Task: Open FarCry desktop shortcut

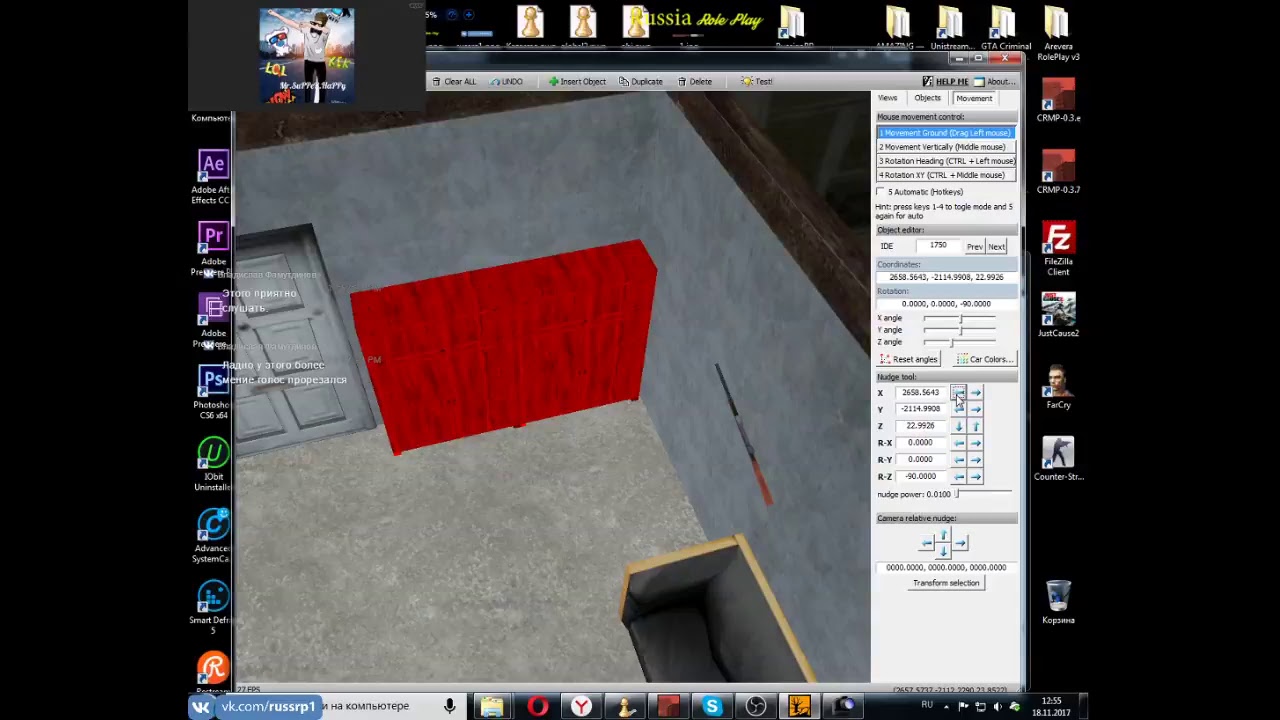Action: click(x=1058, y=387)
